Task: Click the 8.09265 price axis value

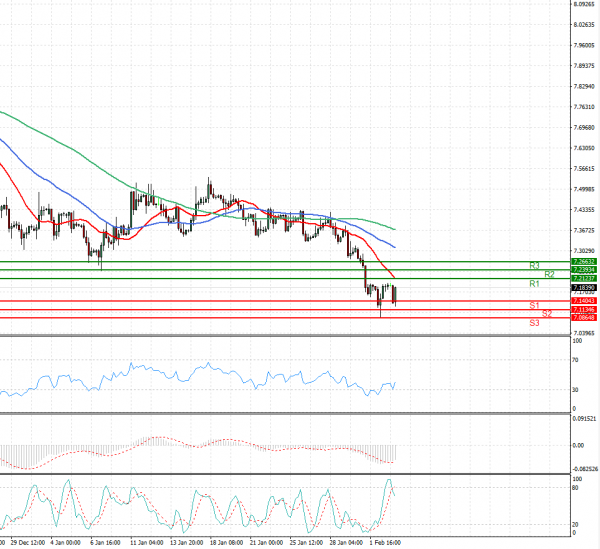Action: 584,4
